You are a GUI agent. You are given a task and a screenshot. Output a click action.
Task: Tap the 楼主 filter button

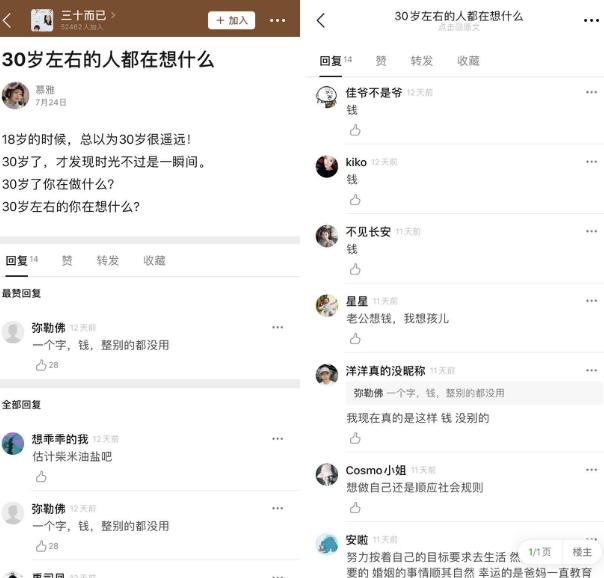coord(582,552)
